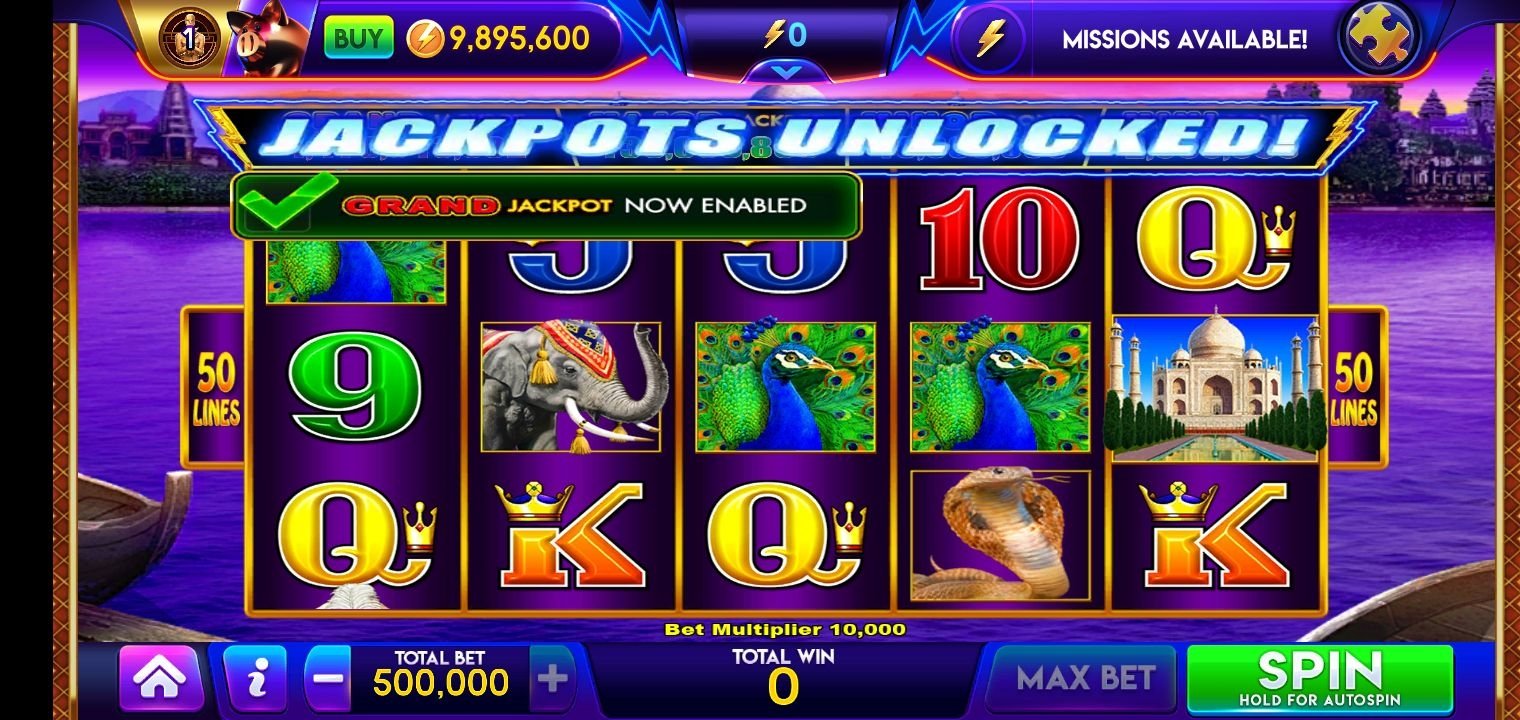Decrease total bet with minus button
Viewport: 1520px width, 720px height.
coord(326,679)
